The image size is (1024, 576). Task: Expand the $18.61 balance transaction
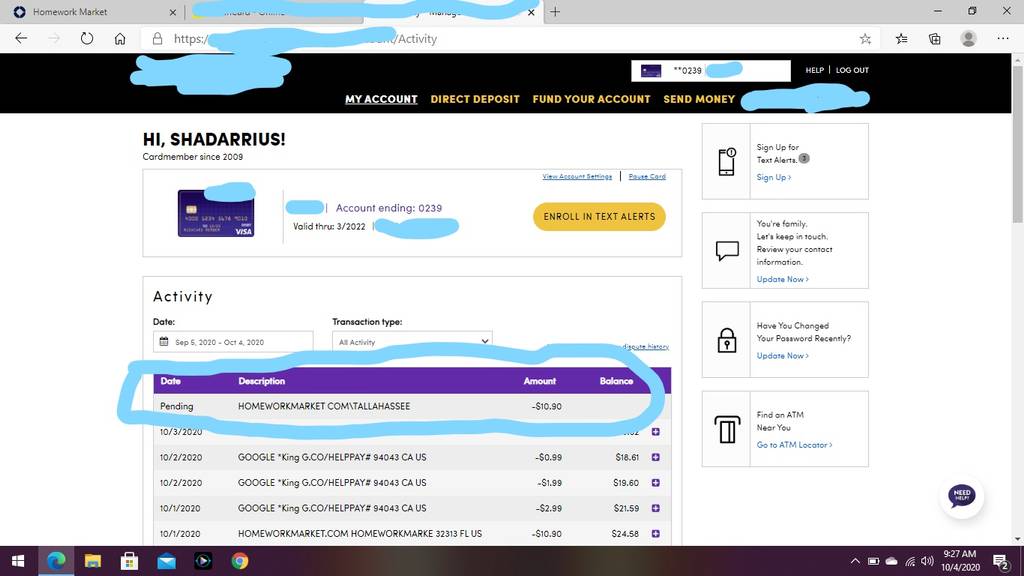point(656,457)
